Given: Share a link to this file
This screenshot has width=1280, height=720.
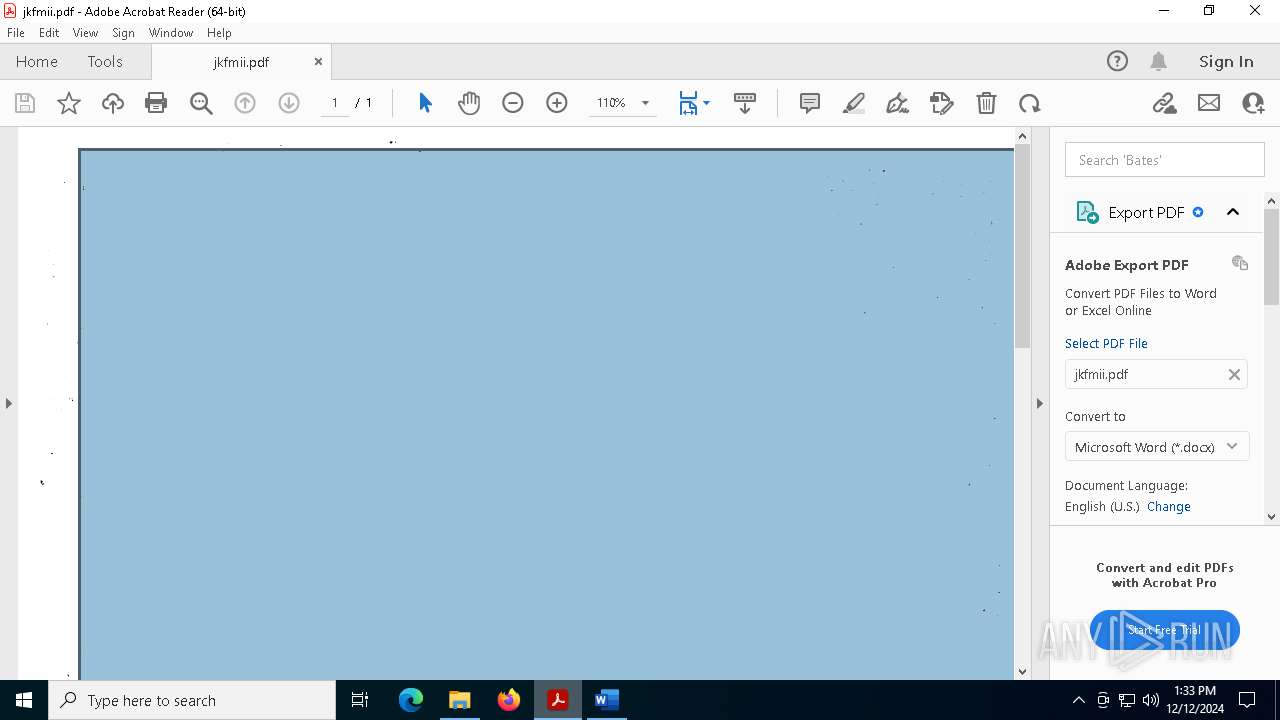Looking at the screenshot, I should 1165,103.
